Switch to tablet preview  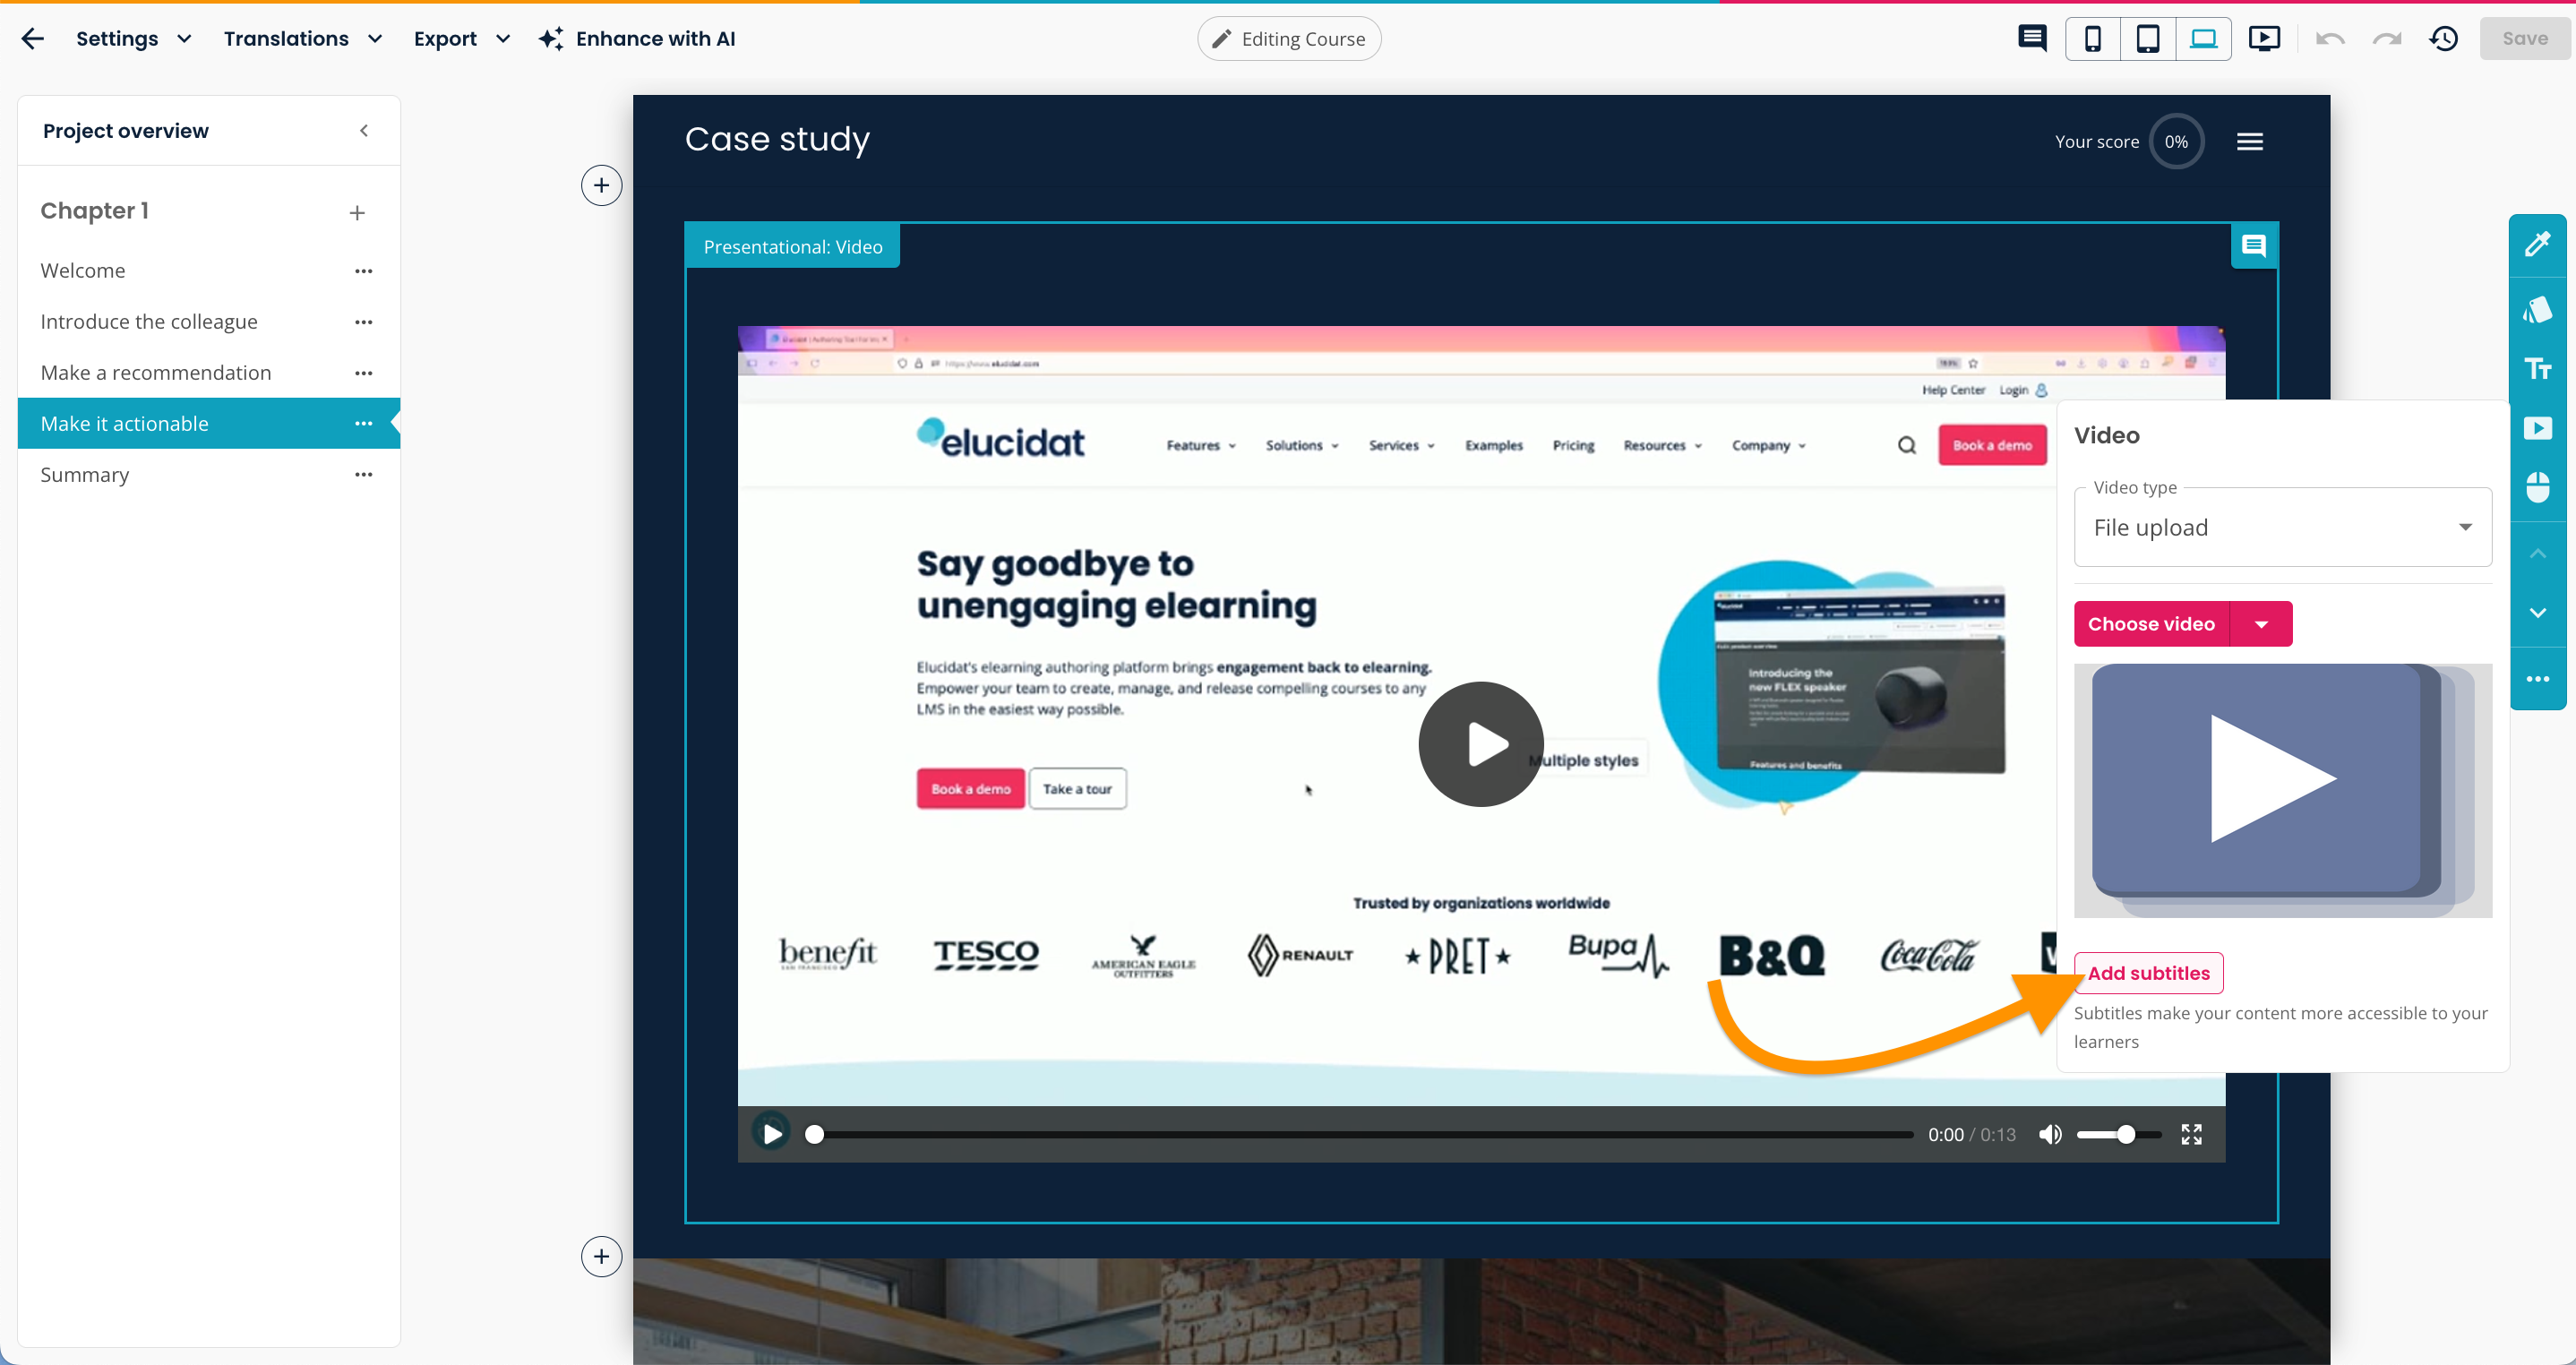pos(2147,39)
